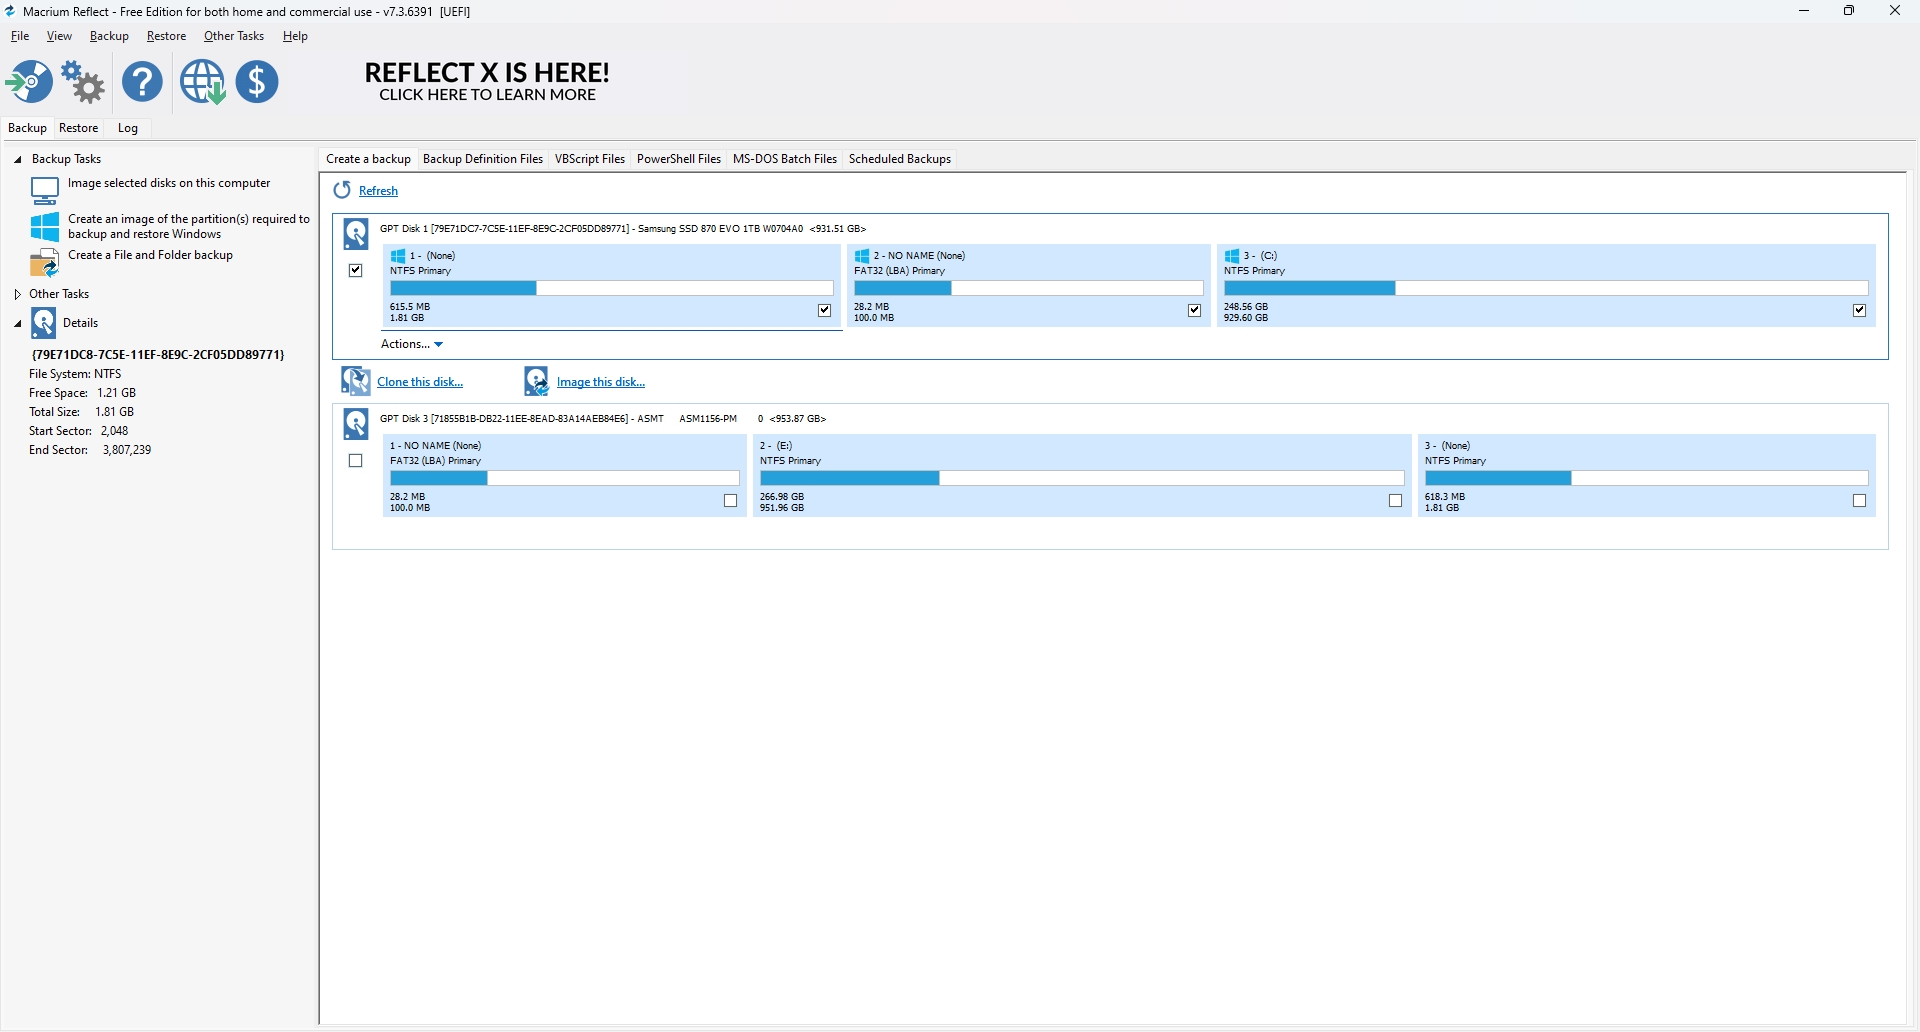Check the GPT Disk 3 whole-disk checkbox
Viewport: 1920px width, 1032px height.
[x=356, y=461]
